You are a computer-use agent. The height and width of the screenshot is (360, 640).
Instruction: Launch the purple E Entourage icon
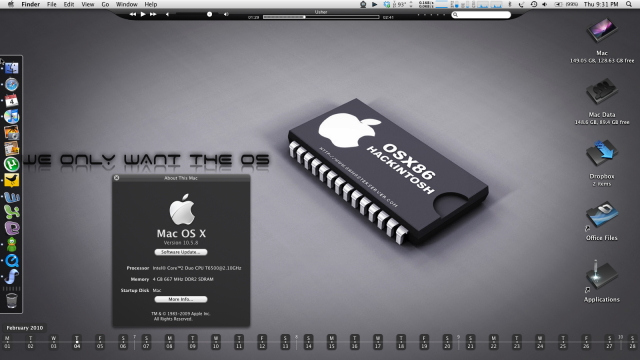point(11,228)
